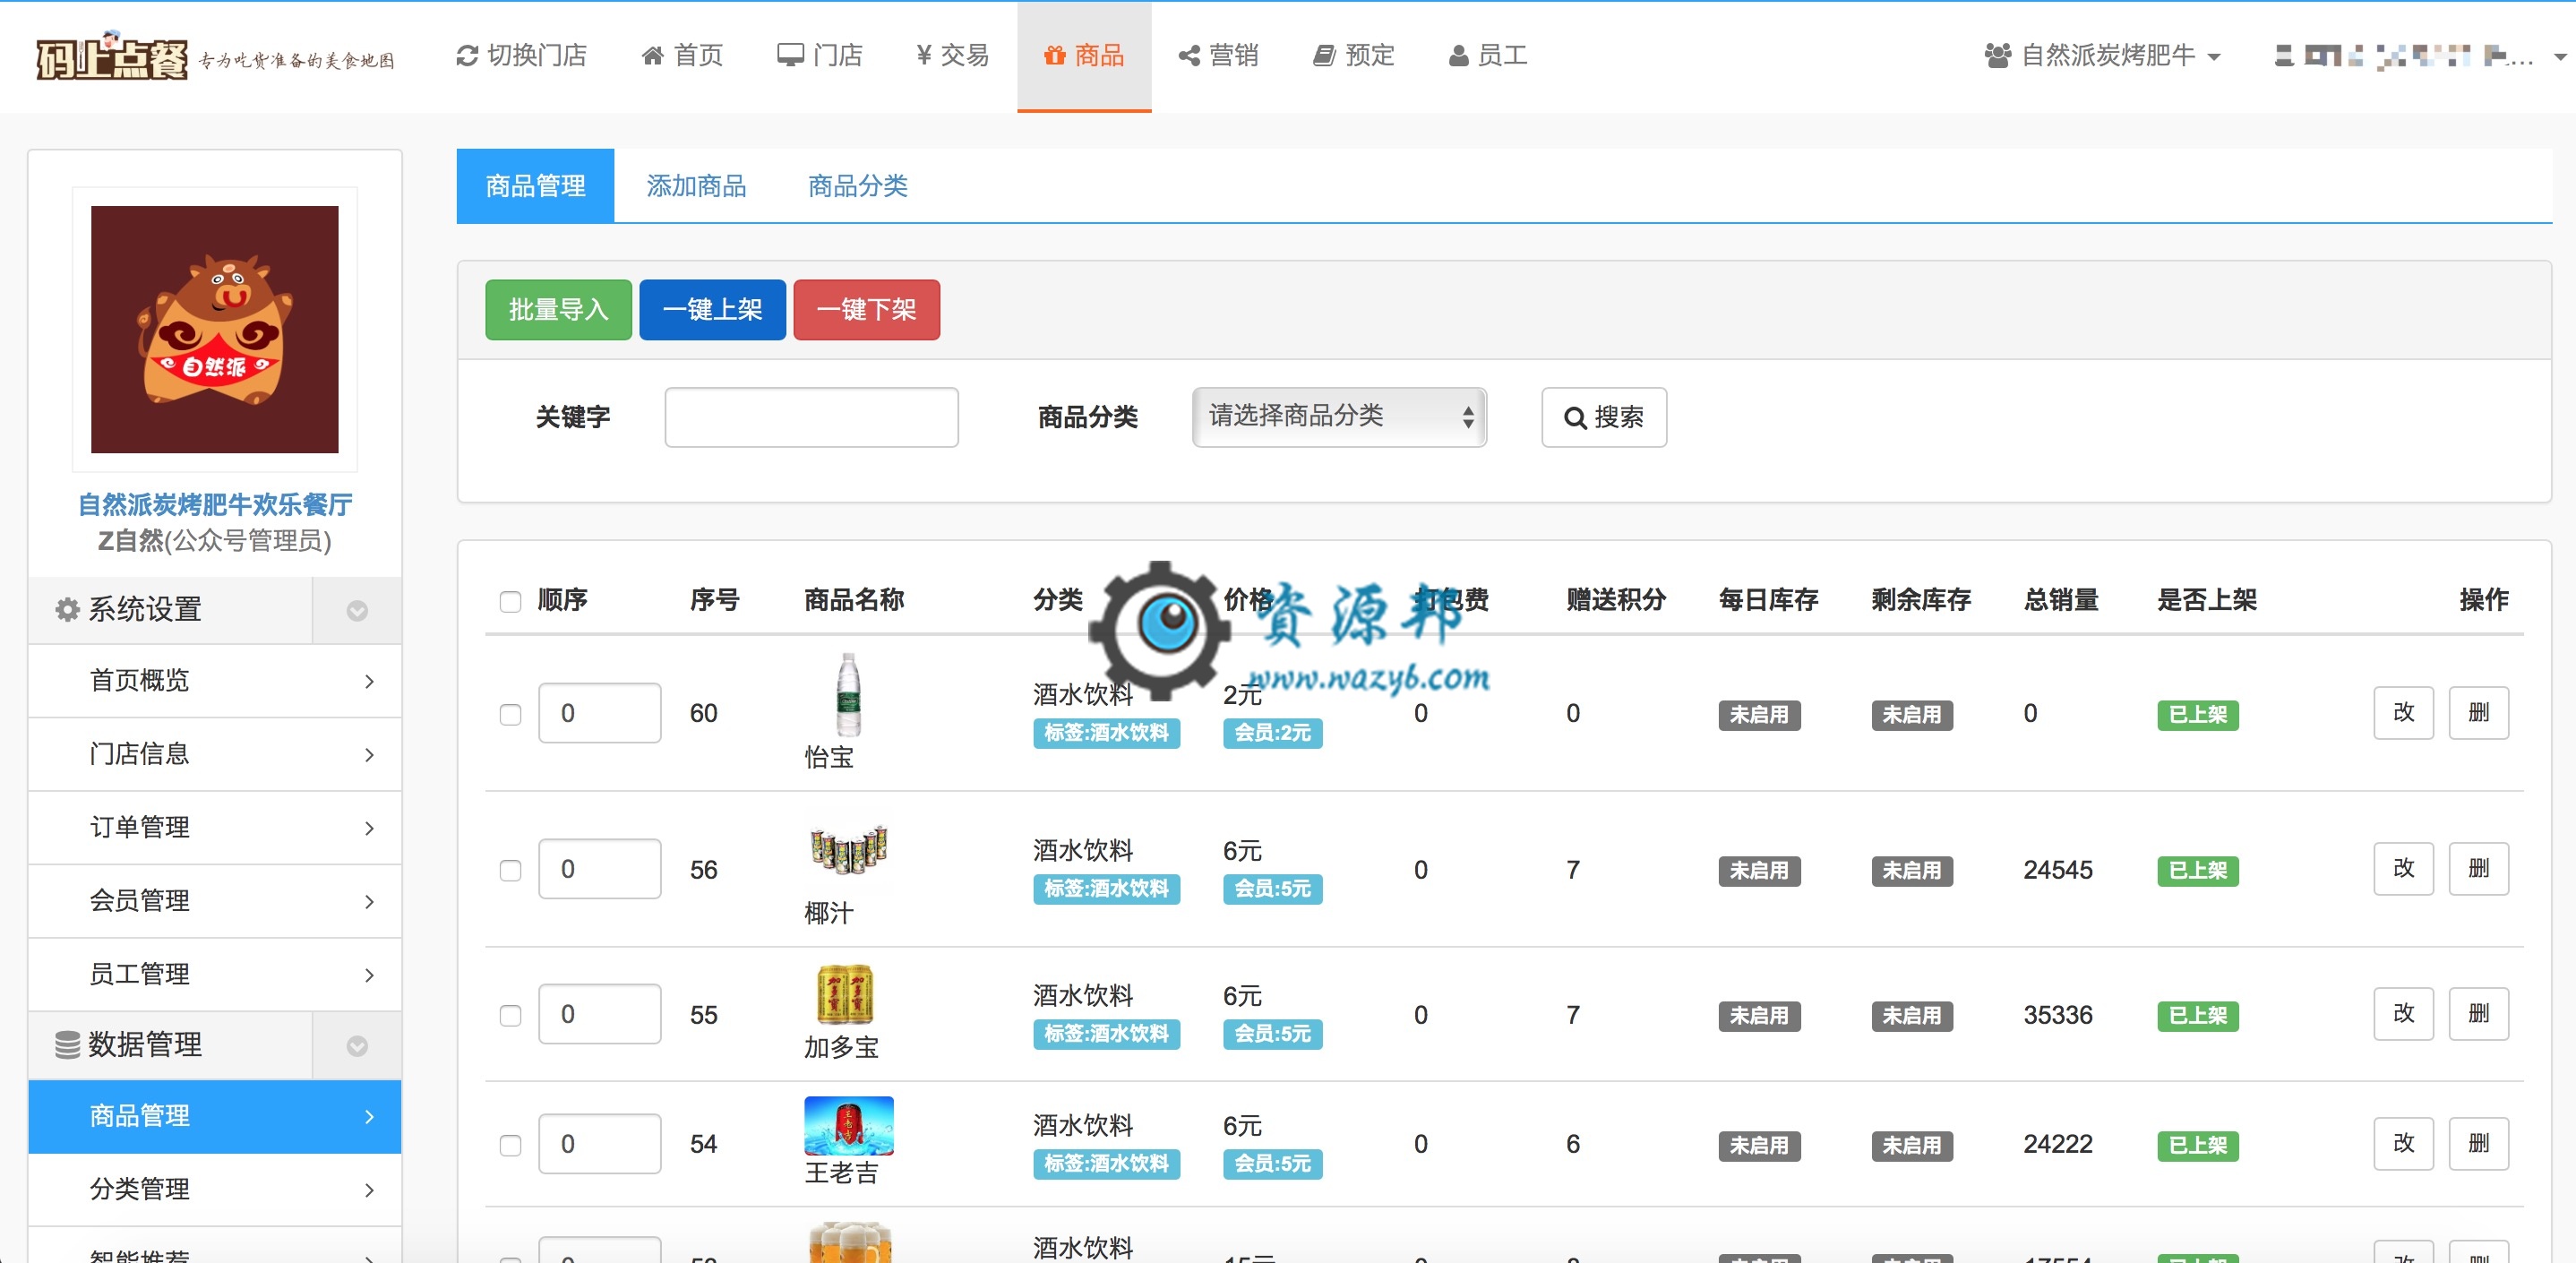This screenshot has height=1263, width=2576.
Task: Click the restaurant logo image in the sidebar
Action: 215,329
